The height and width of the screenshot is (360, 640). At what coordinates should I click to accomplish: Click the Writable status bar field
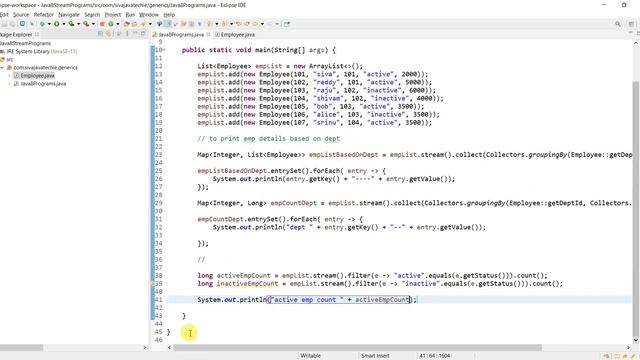pyautogui.click(x=311, y=356)
